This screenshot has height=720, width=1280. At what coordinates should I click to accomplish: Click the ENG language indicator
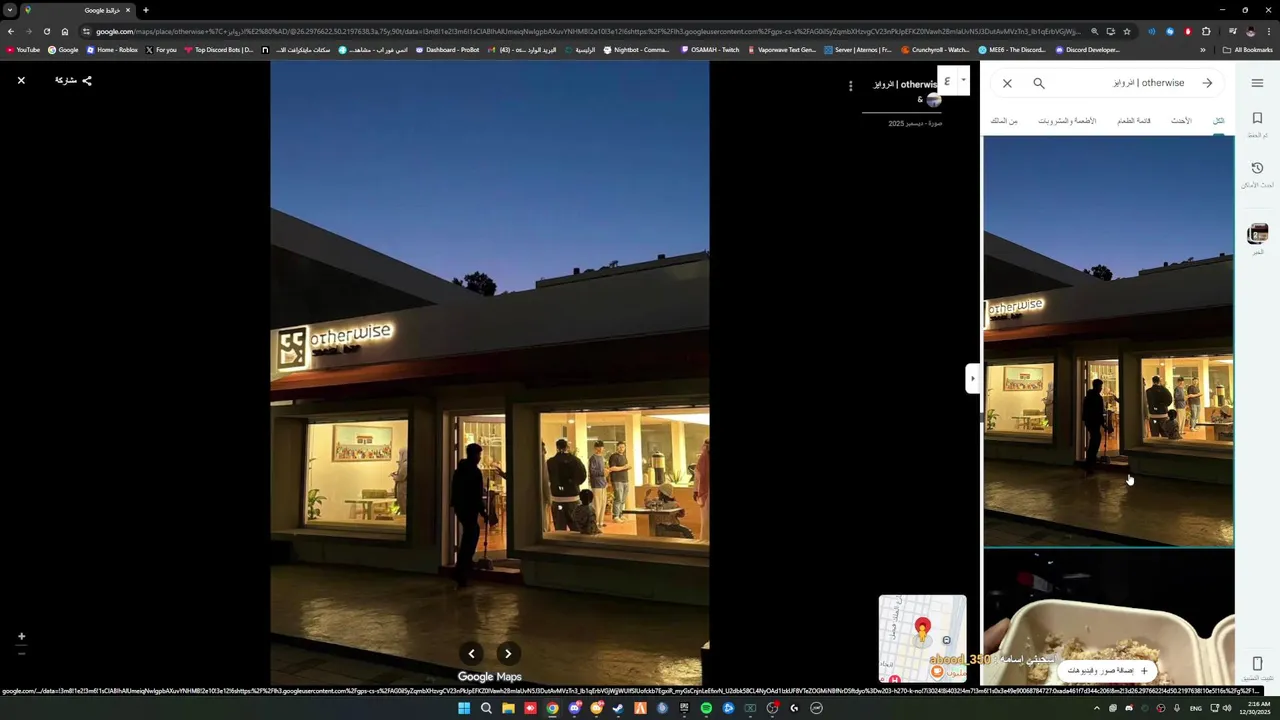(1195, 708)
